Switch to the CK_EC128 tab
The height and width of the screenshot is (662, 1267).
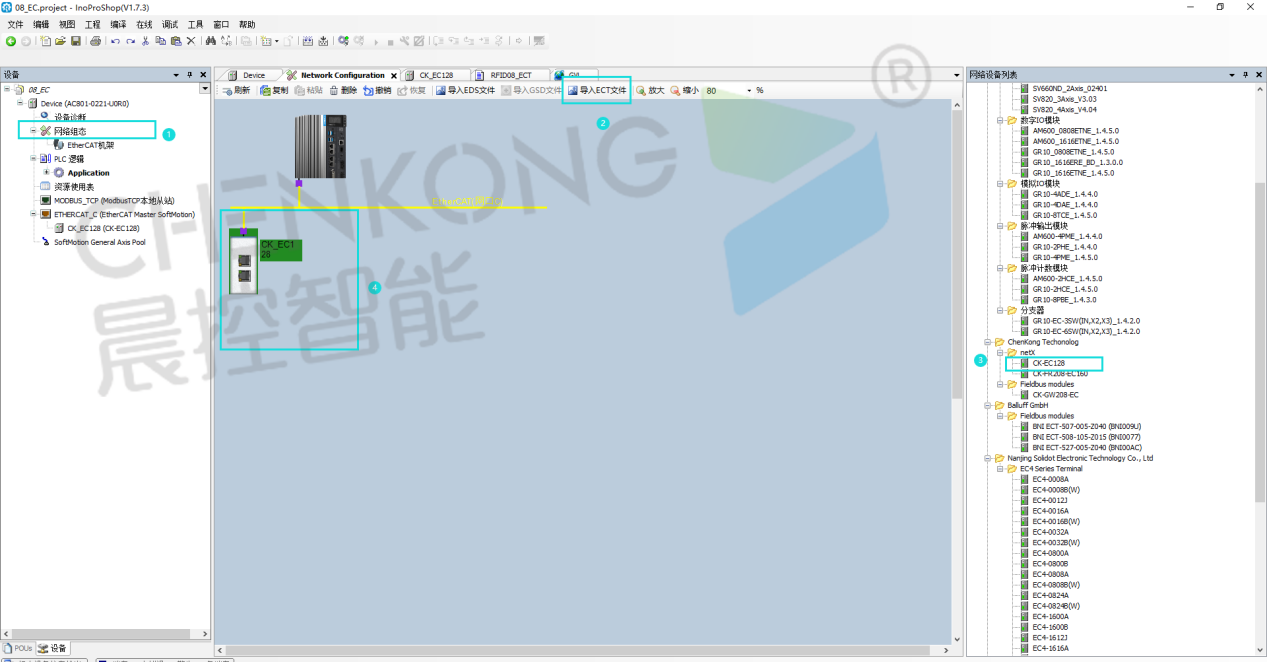pos(435,75)
